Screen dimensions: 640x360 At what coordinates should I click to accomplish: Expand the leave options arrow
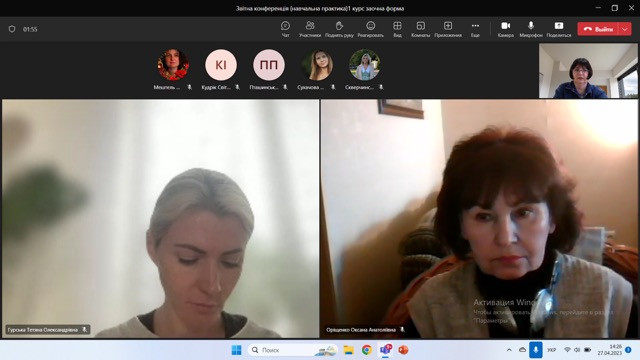(625, 29)
